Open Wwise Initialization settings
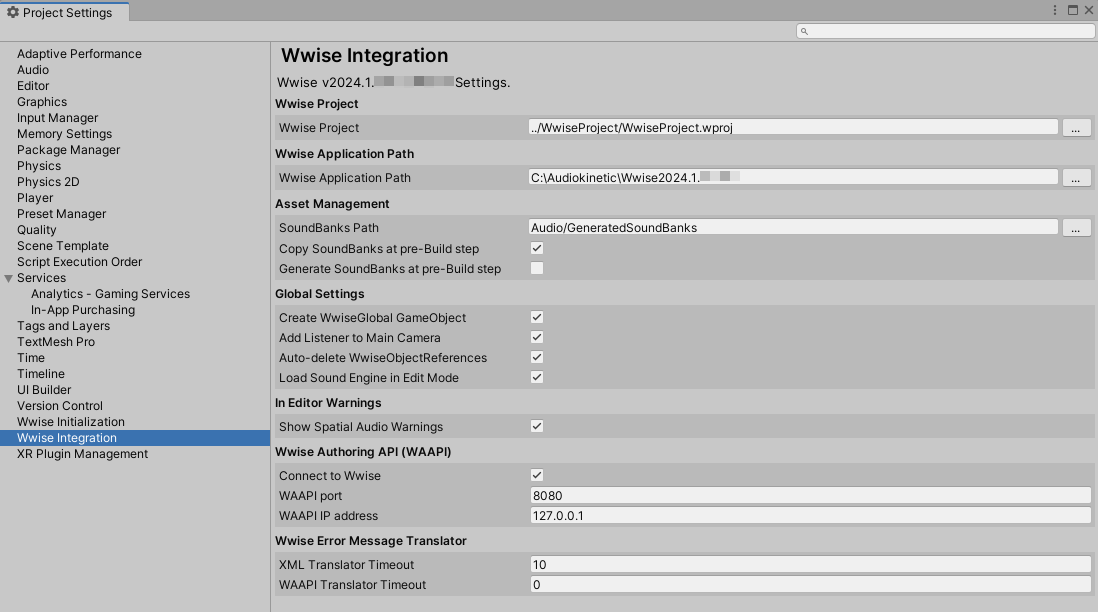 coord(71,422)
